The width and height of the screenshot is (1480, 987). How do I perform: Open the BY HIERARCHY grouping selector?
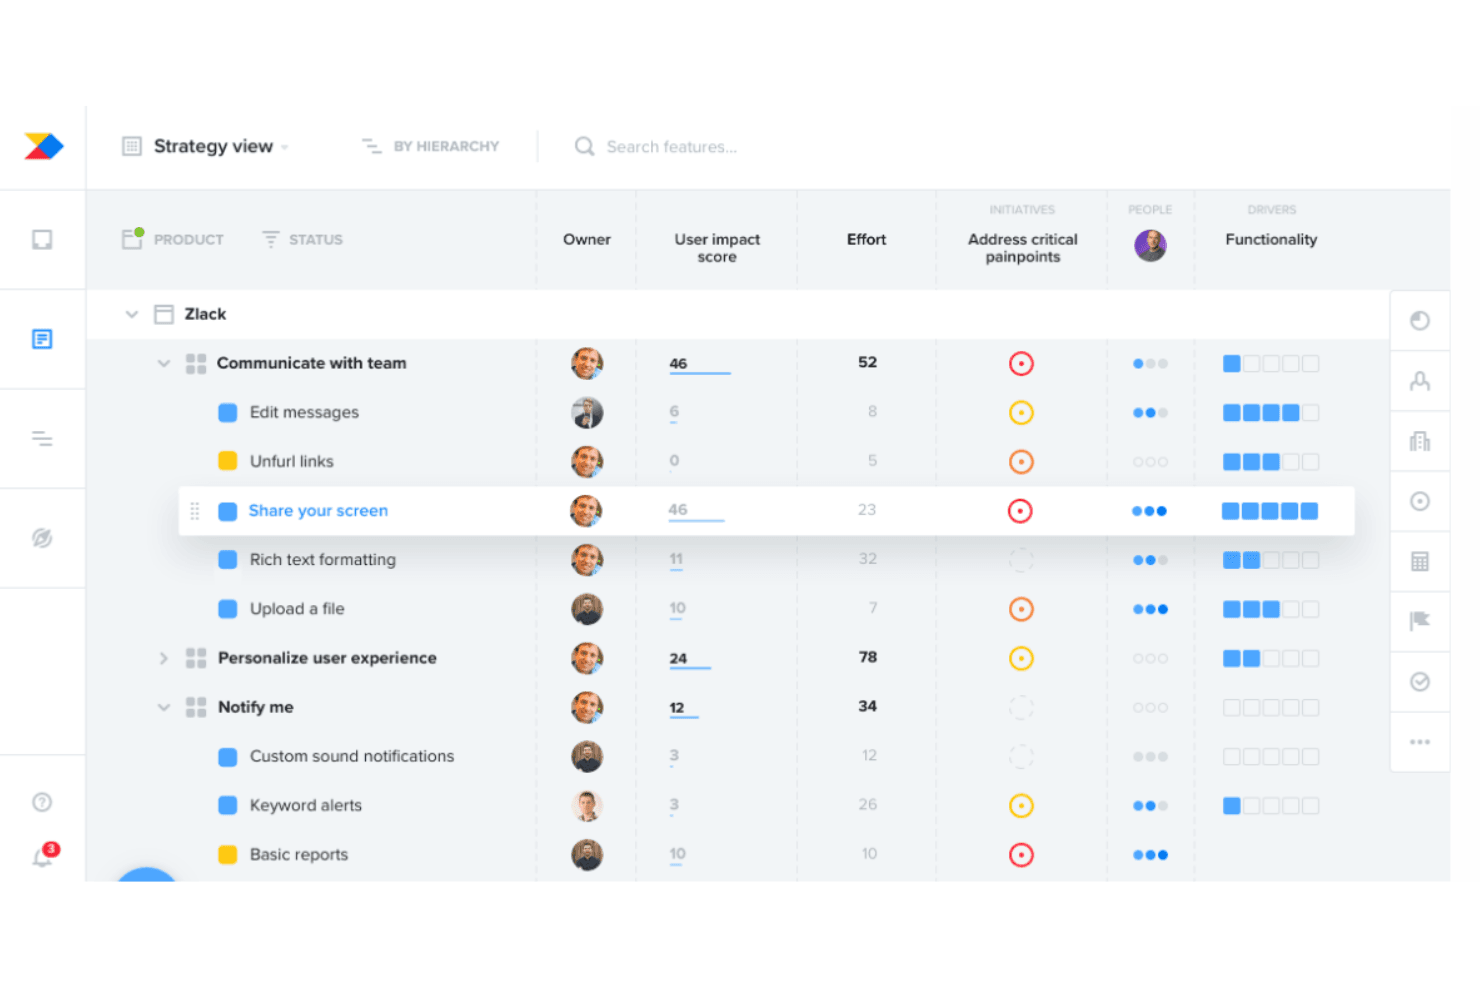[x=430, y=146]
